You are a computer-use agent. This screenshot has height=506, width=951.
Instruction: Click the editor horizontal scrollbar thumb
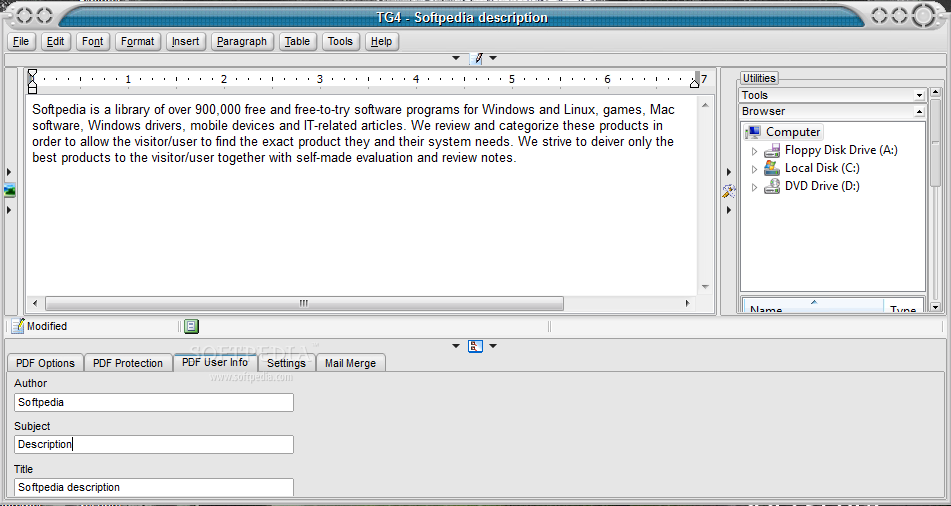[304, 303]
